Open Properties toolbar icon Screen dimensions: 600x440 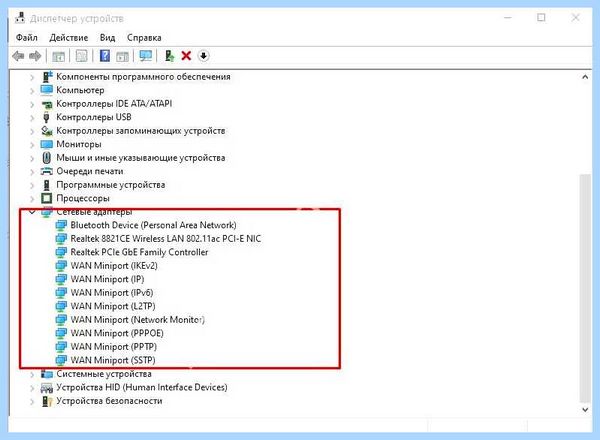(x=81, y=56)
